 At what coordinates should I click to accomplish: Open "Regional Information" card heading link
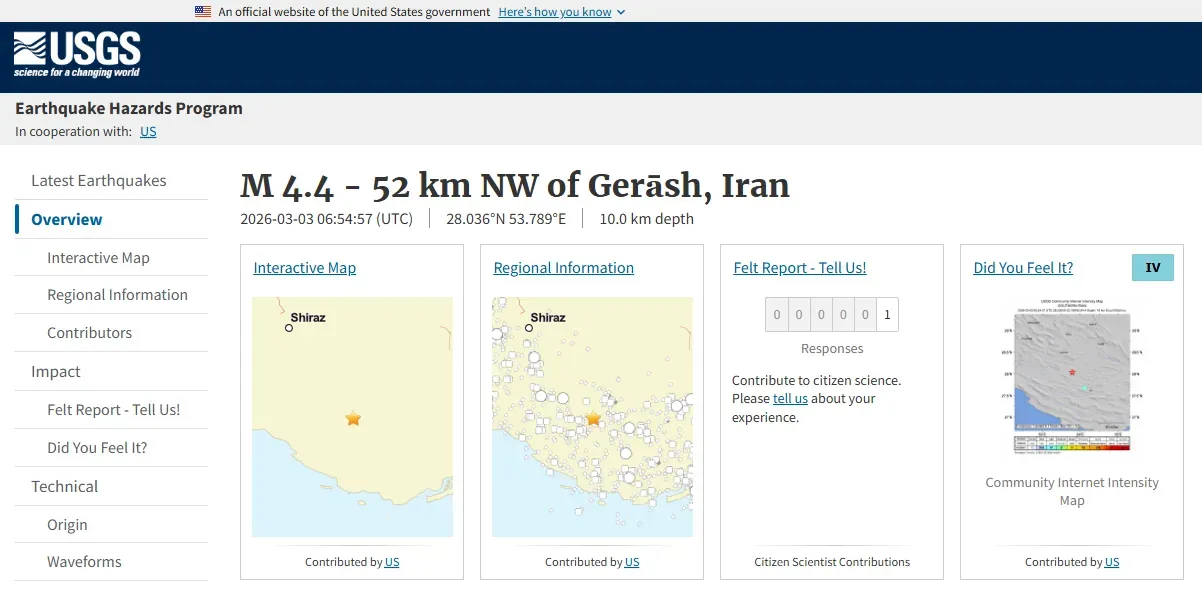[x=563, y=267]
